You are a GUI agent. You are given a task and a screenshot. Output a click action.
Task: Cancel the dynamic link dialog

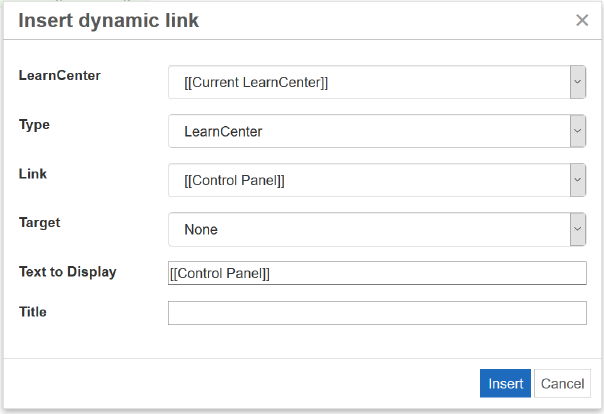(x=562, y=384)
